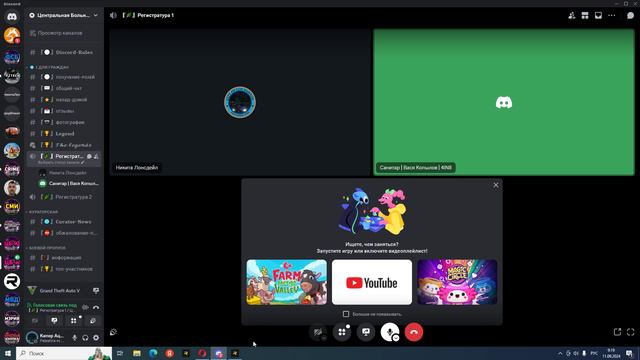
Task: Open the Curator-News text channel
Action: click(63, 222)
